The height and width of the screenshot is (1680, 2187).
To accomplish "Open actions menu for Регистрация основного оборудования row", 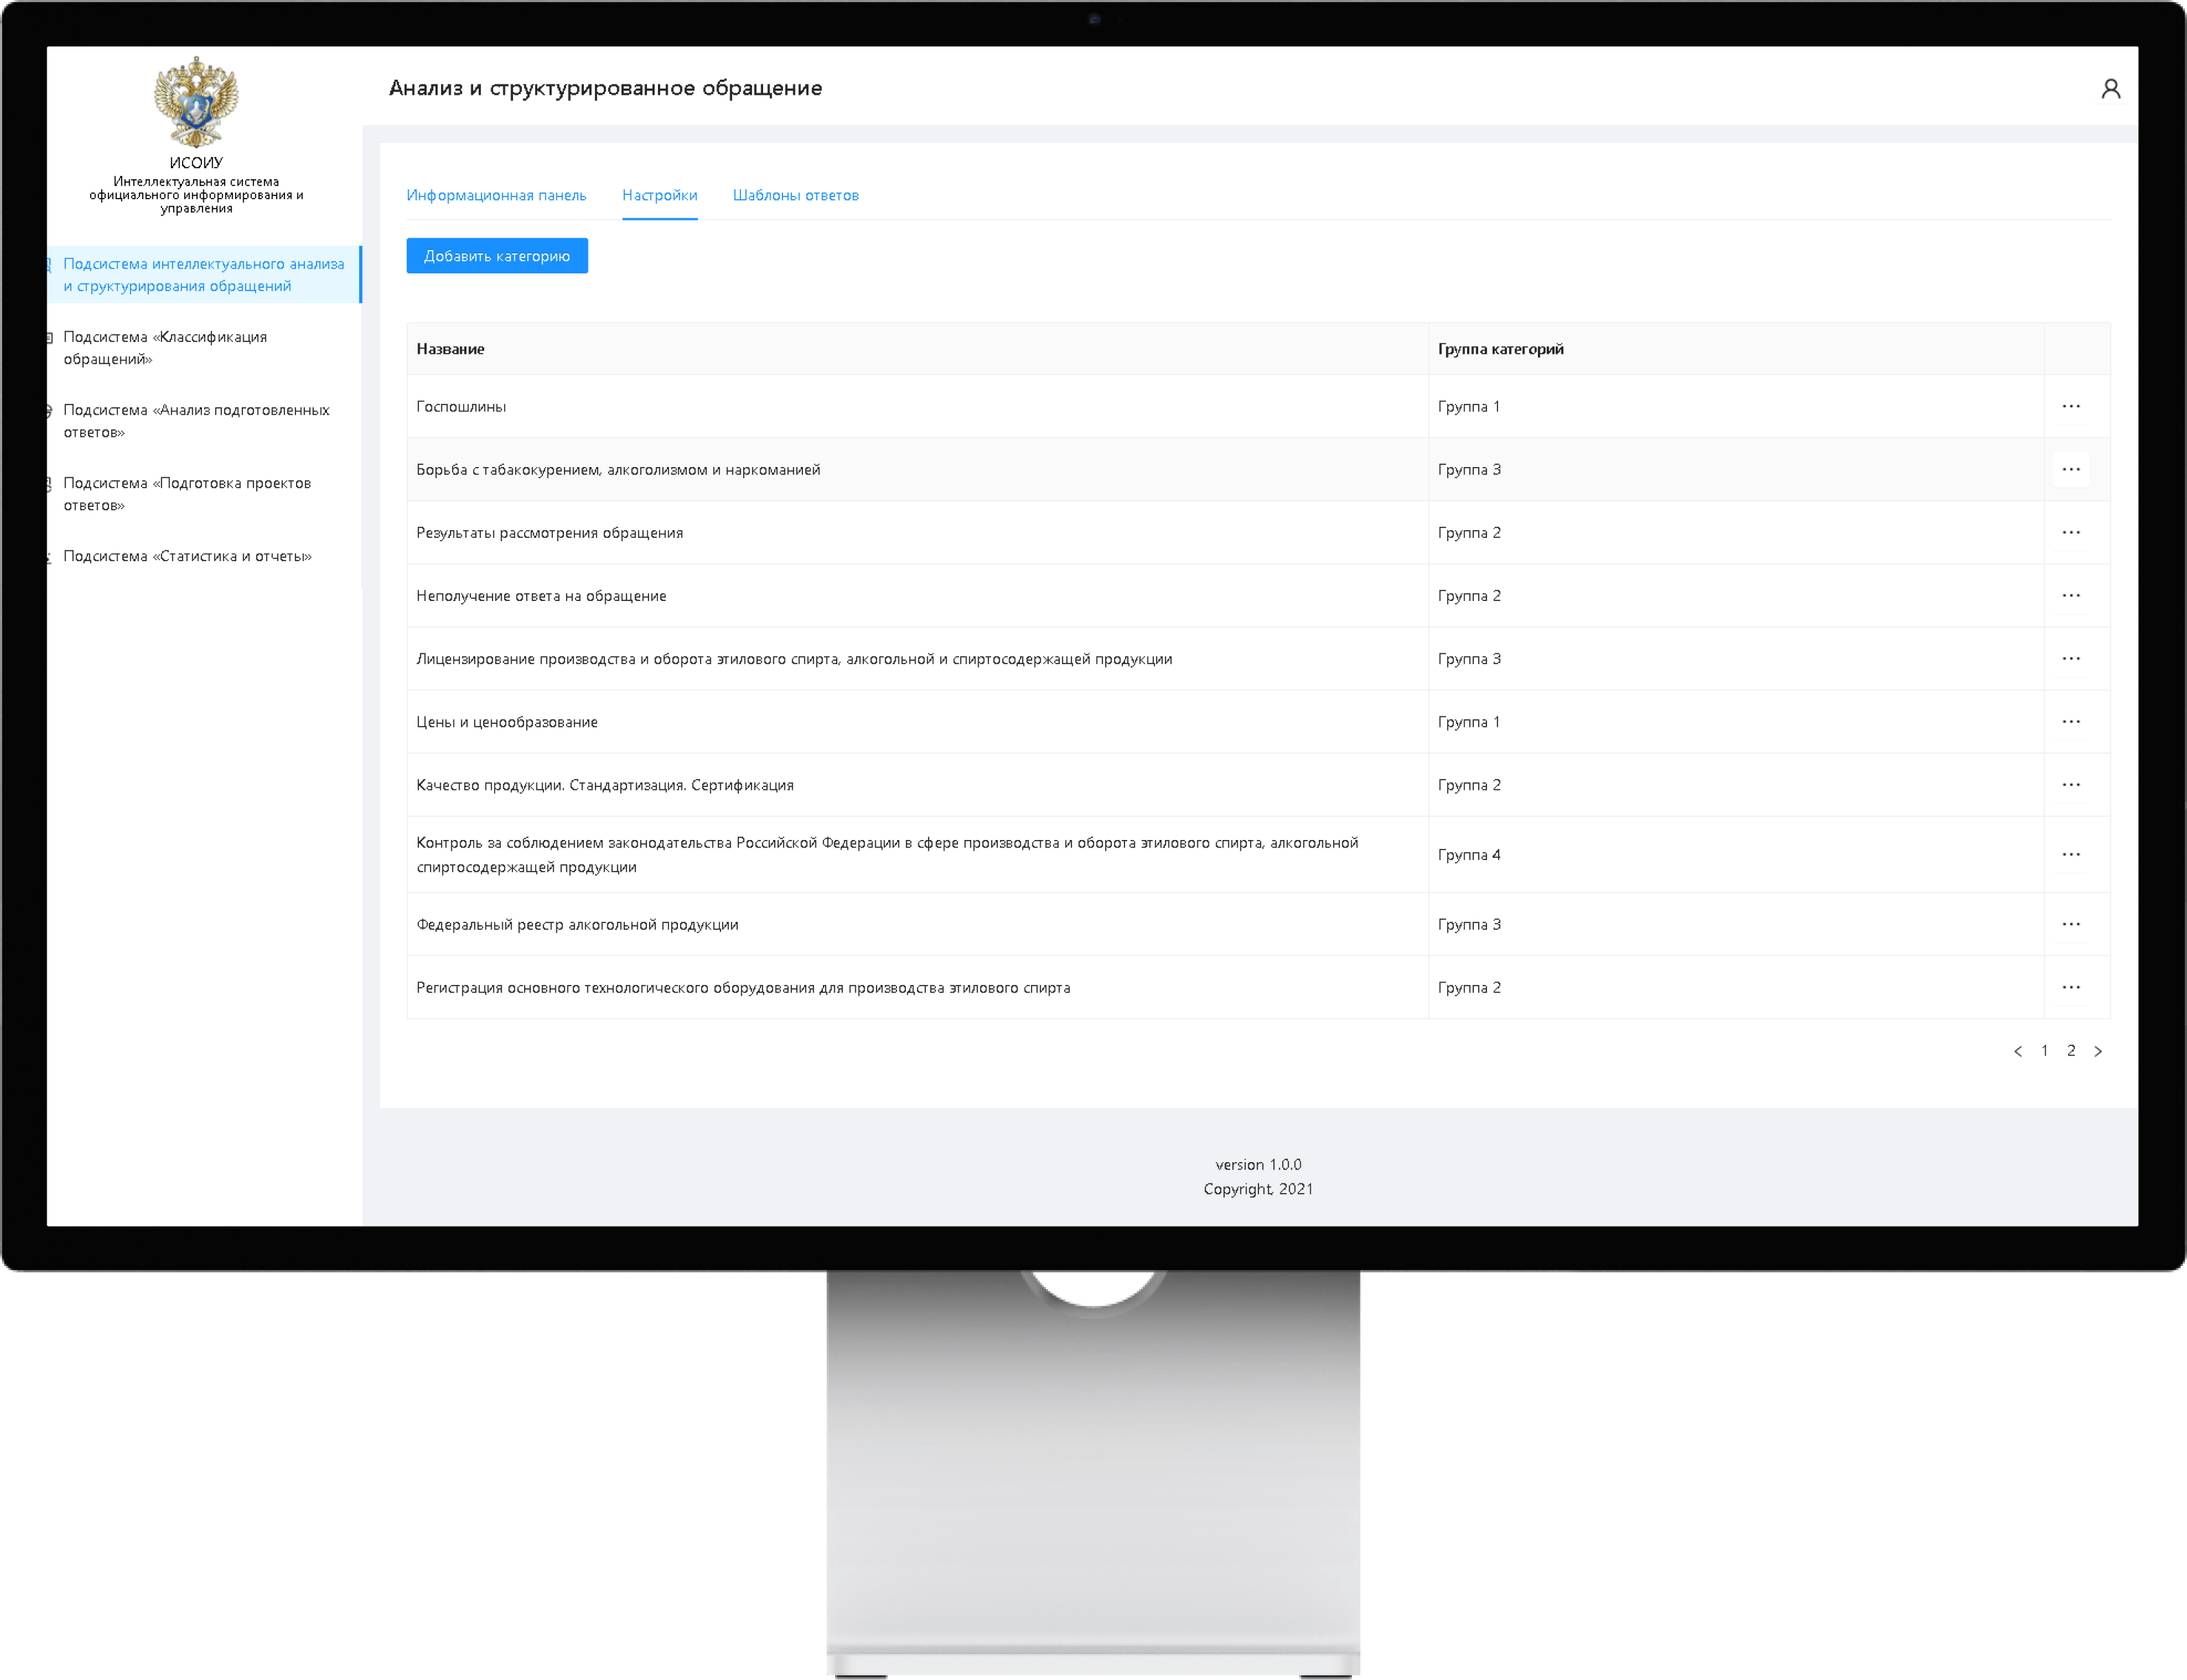I will pyautogui.click(x=2070, y=988).
